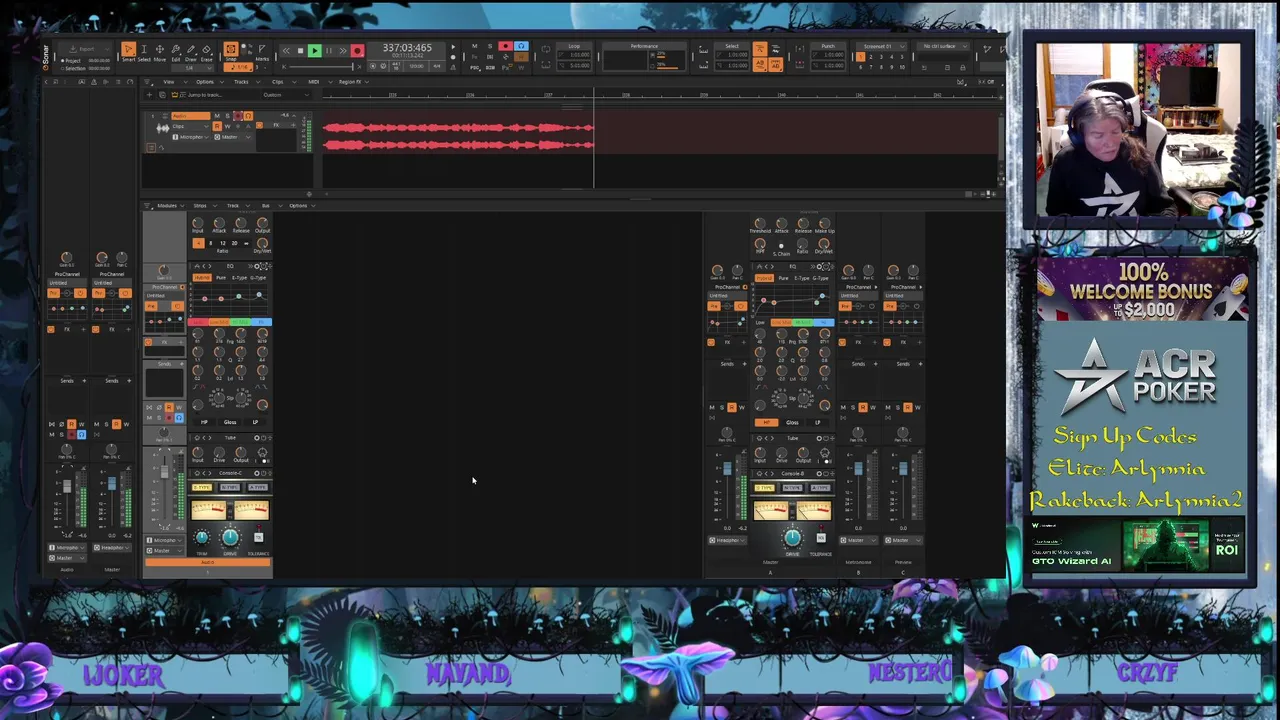Pick the Move tool
This screenshot has height=720, width=1280.
160,51
